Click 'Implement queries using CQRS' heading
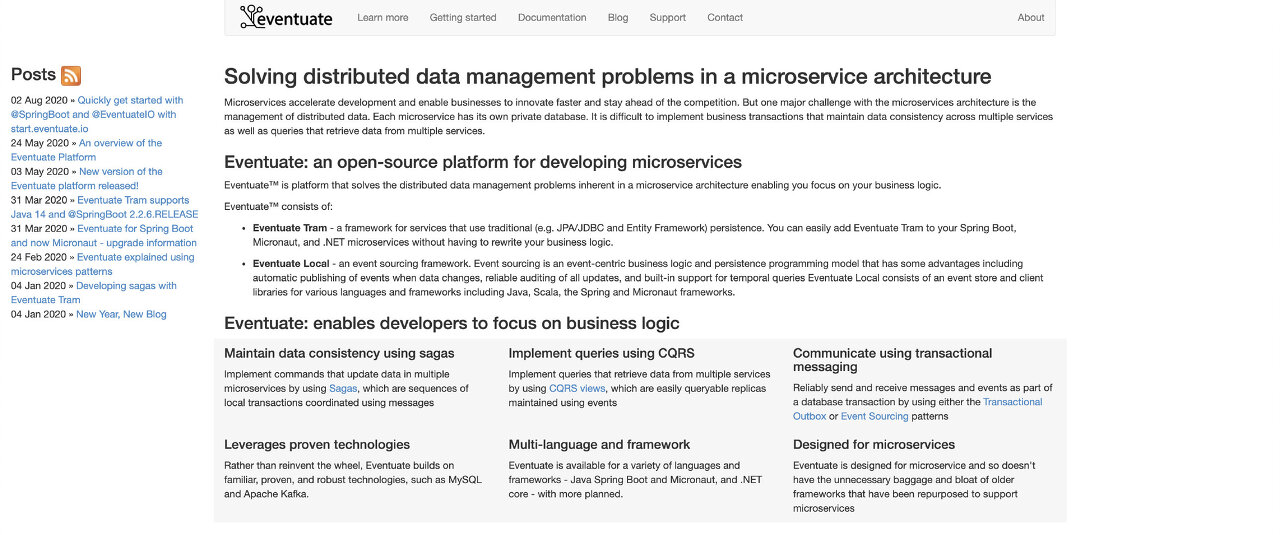 click(601, 353)
